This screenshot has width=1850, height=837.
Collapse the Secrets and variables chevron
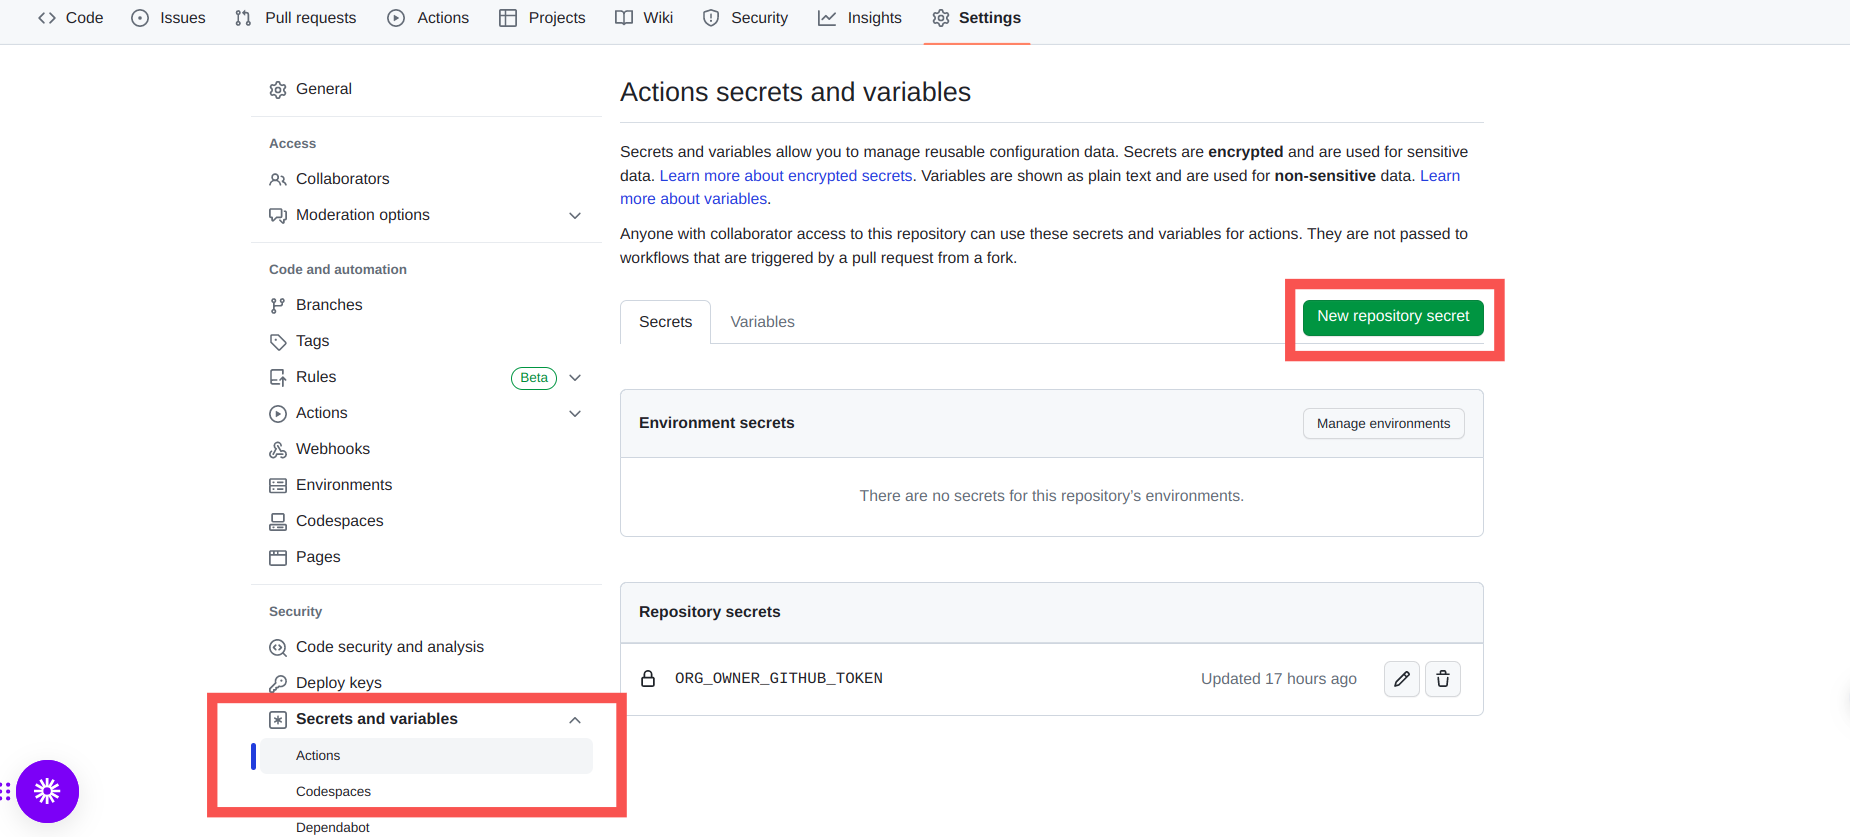click(x=575, y=720)
